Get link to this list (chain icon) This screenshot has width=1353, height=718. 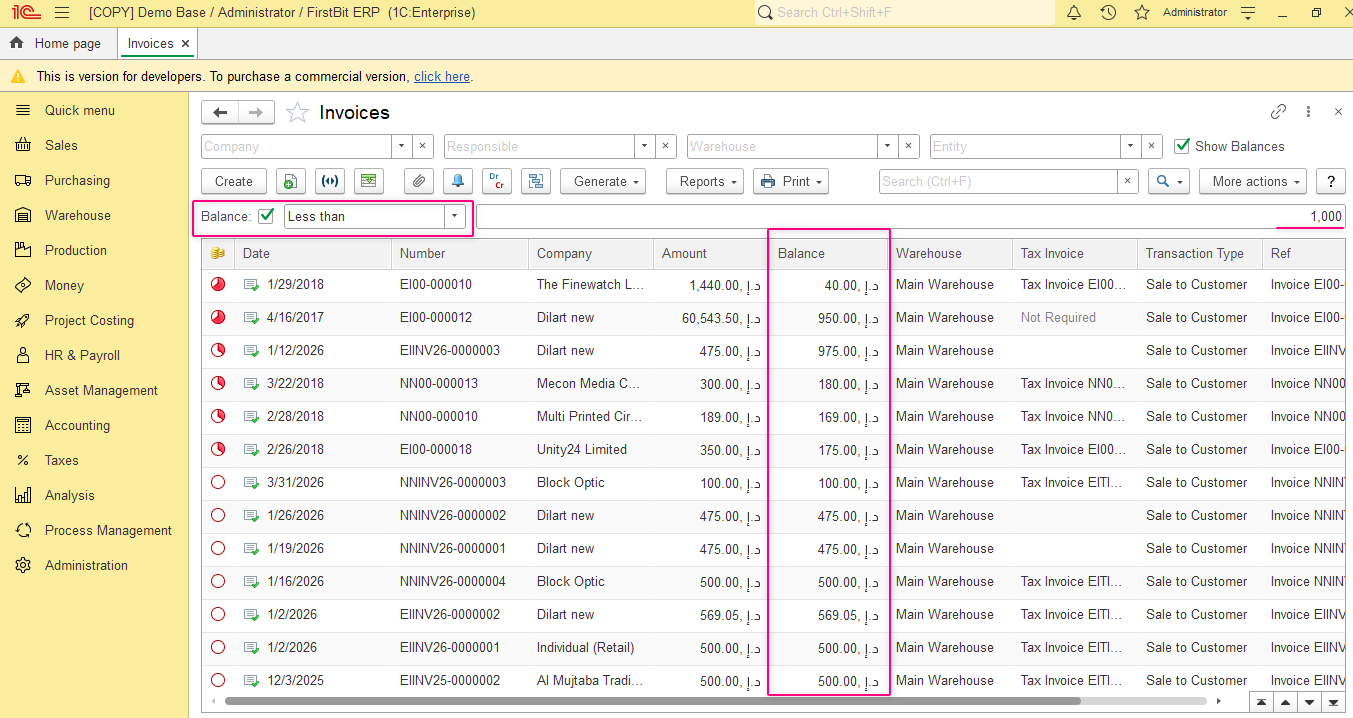1278,112
